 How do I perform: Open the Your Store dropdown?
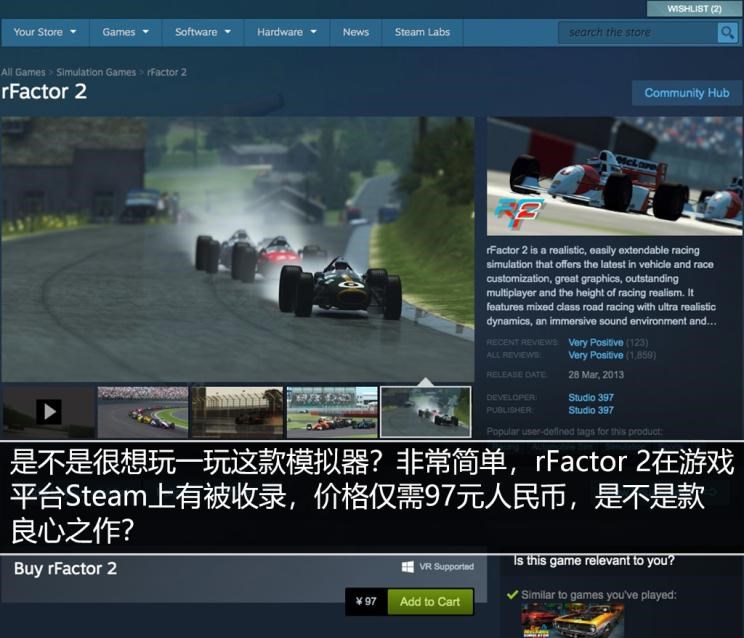[45, 32]
